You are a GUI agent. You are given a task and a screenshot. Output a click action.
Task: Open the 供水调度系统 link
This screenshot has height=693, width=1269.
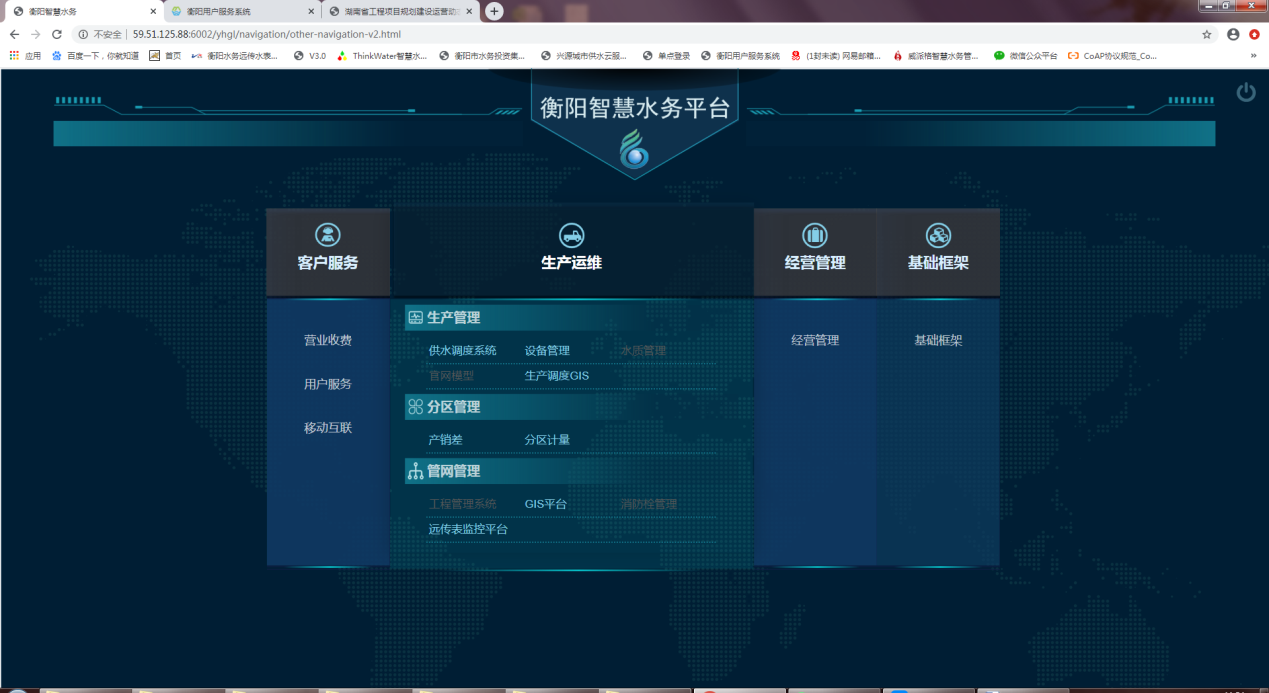point(462,351)
